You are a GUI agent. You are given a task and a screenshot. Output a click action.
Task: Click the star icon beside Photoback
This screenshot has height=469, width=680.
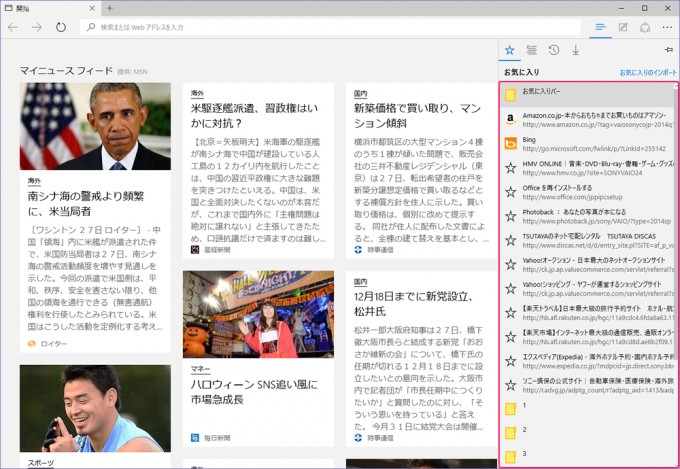[511, 216]
